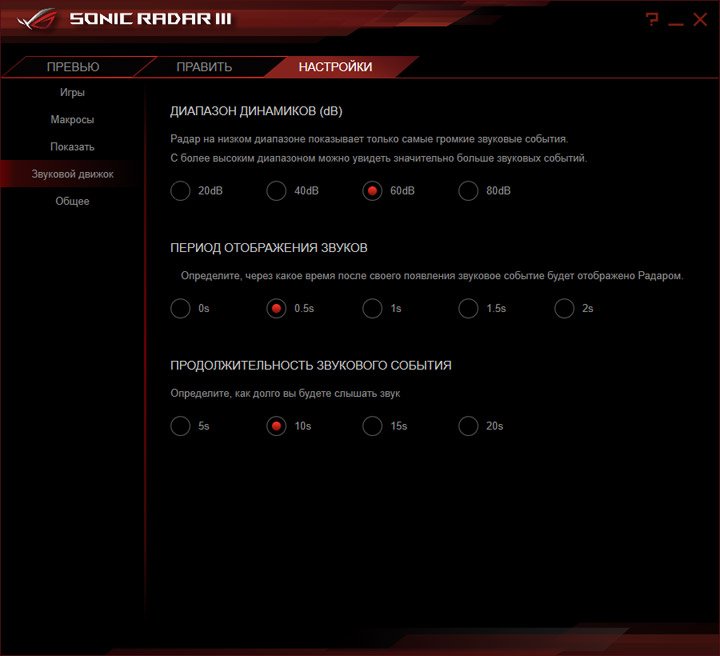720x656 pixels.
Task: Open the Показать sidebar section
Action: [72, 147]
